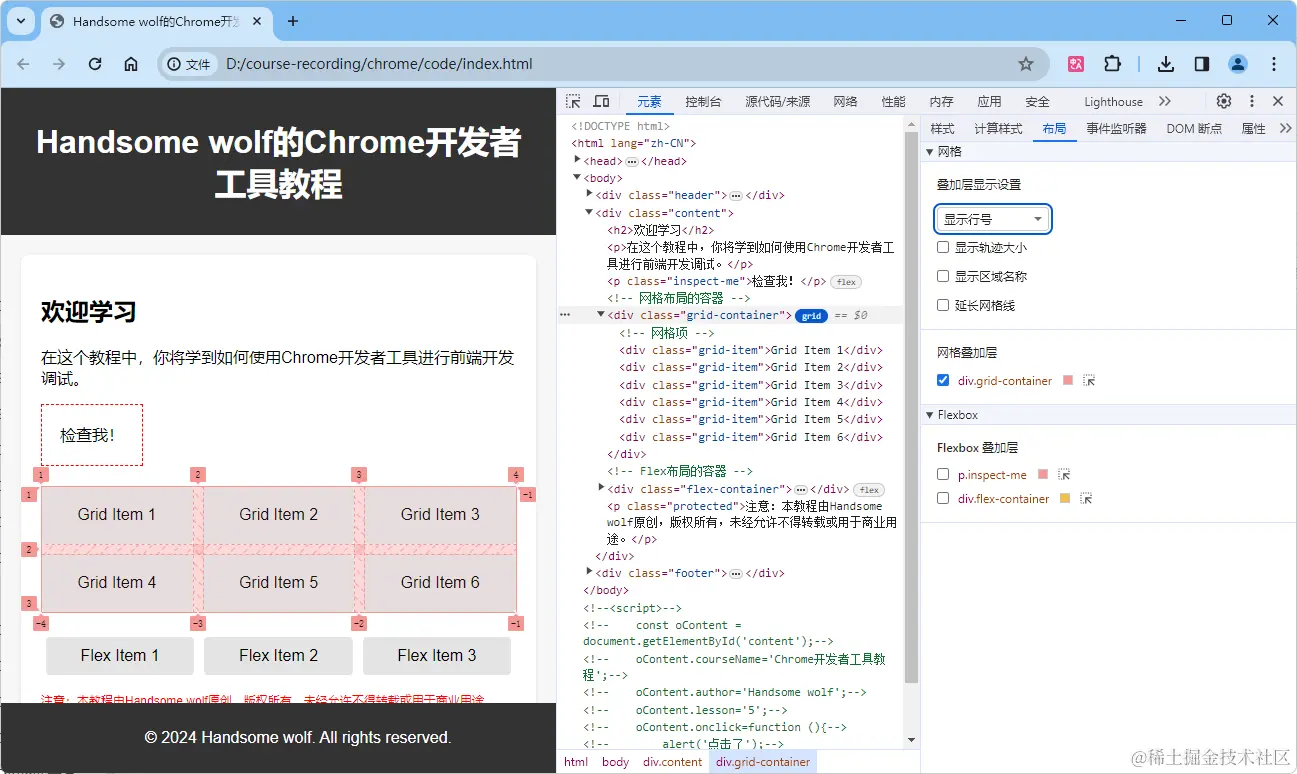Open the Lighthouse tab
This screenshot has width=1297, height=774.
pyautogui.click(x=1113, y=101)
